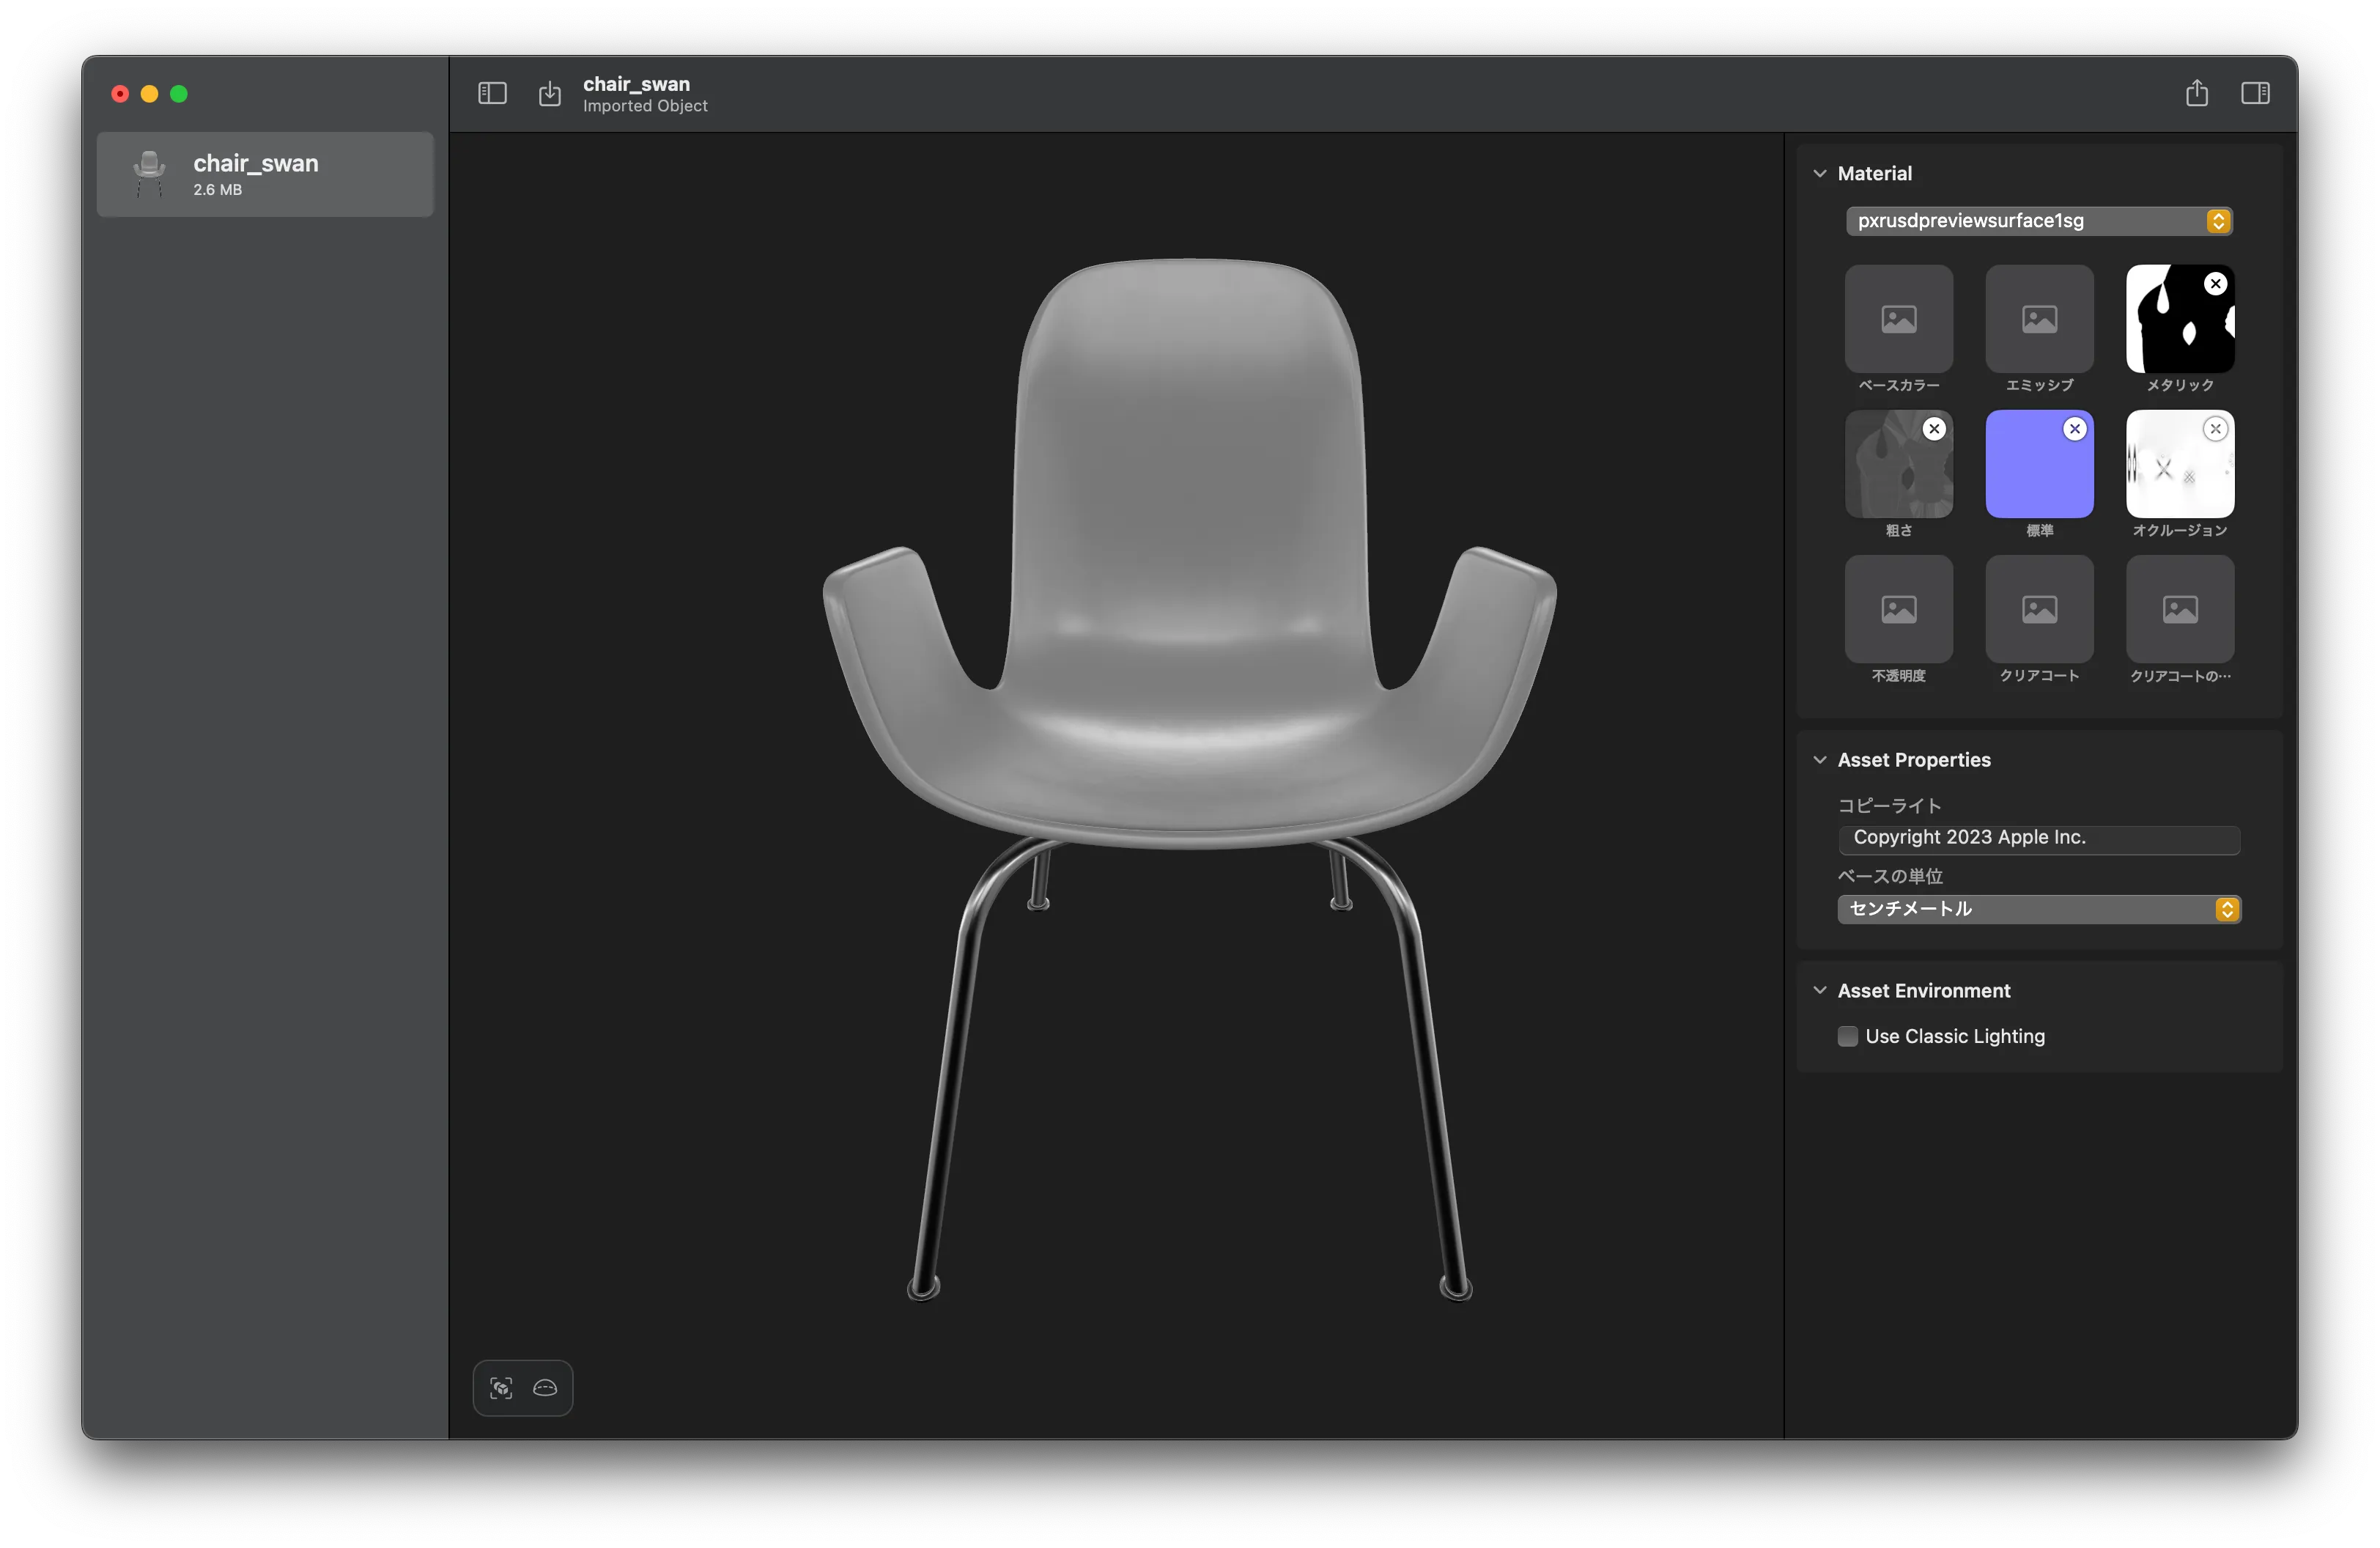Collapse the Asset Environment section
Image resolution: width=2380 pixels, height=1548 pixels.
[1820, 991]
